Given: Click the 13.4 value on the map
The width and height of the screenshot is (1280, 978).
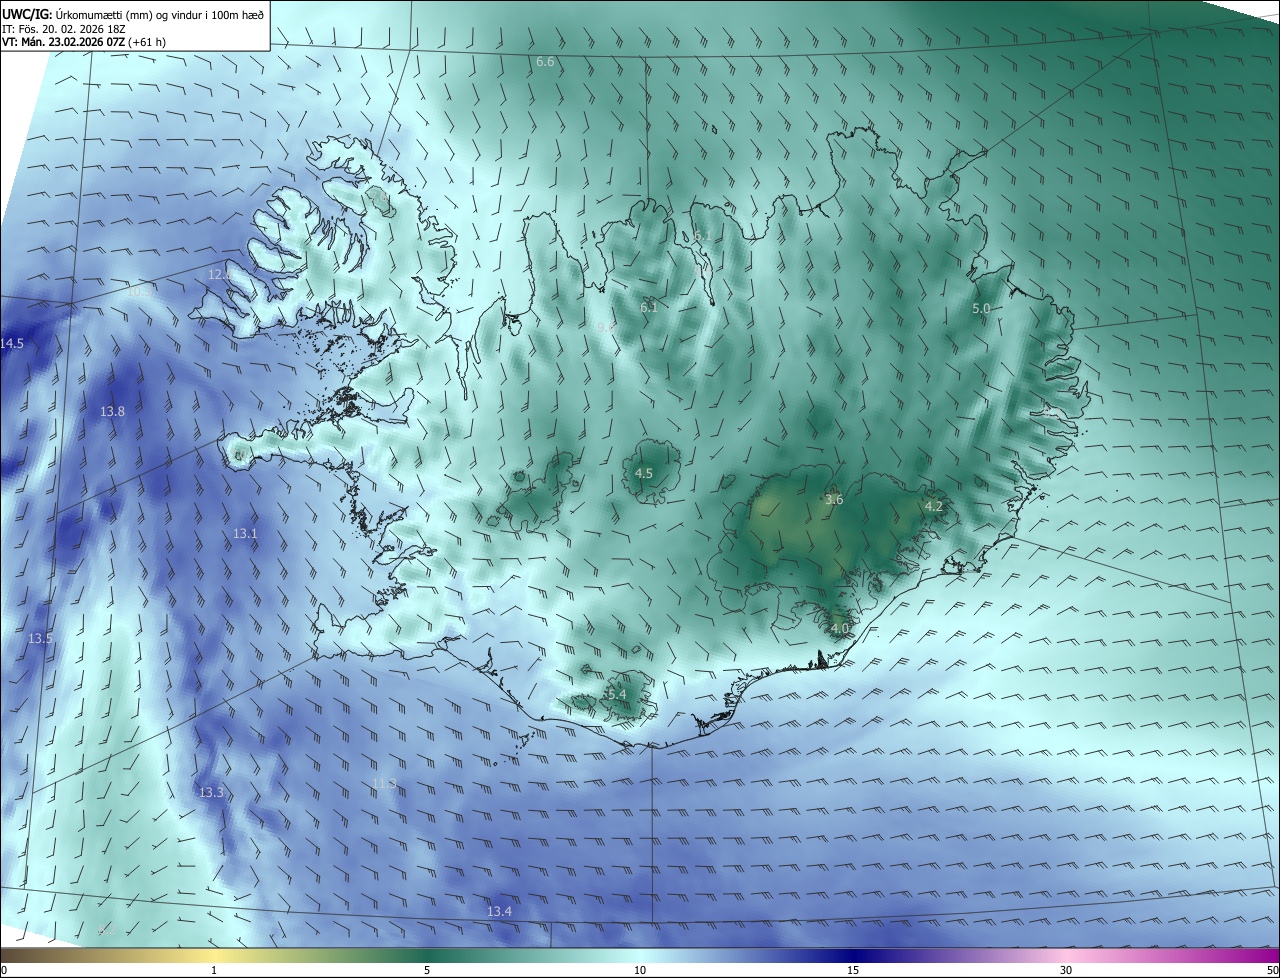Looking at the screenshot, I should (499, 911).
